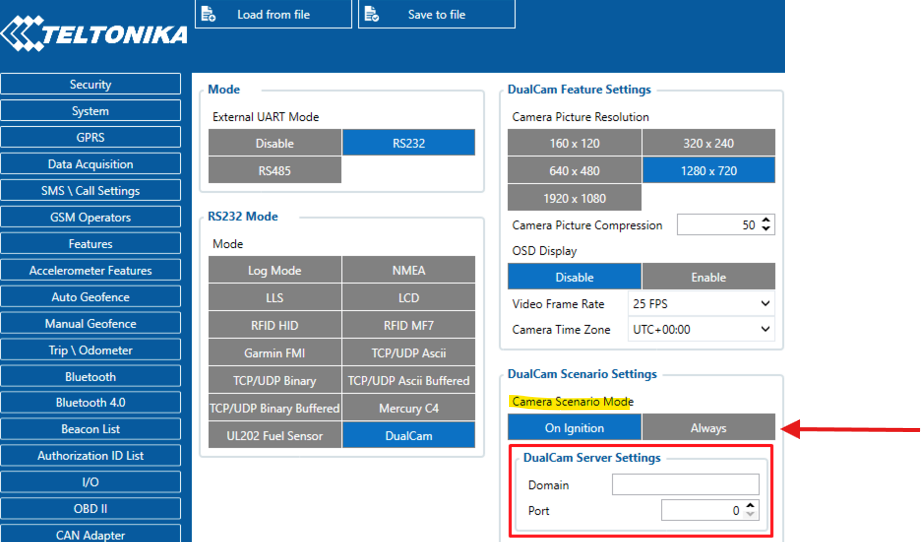Set picture resolution to 1280 x 720
This screenshot has width=921, height=542.
(x=708, y=170)
